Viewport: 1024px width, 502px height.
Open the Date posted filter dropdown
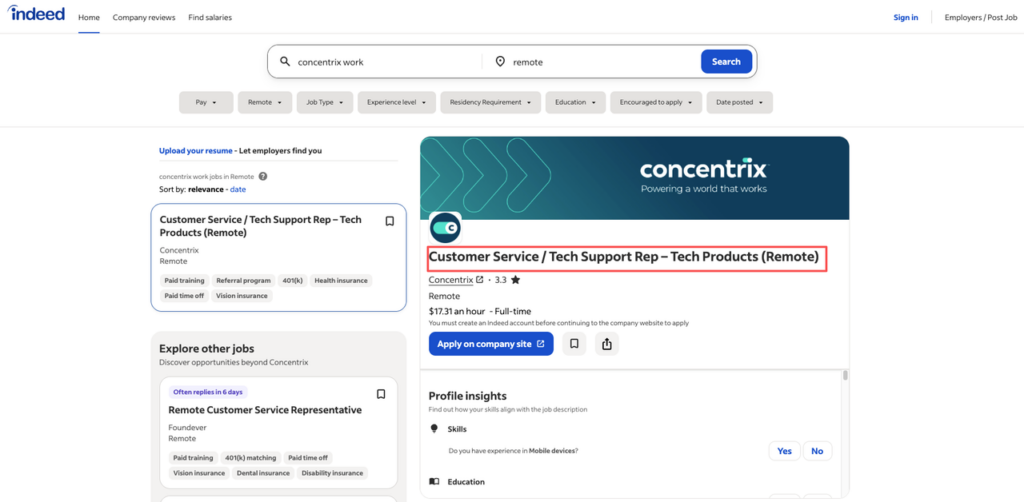point(739,102)
